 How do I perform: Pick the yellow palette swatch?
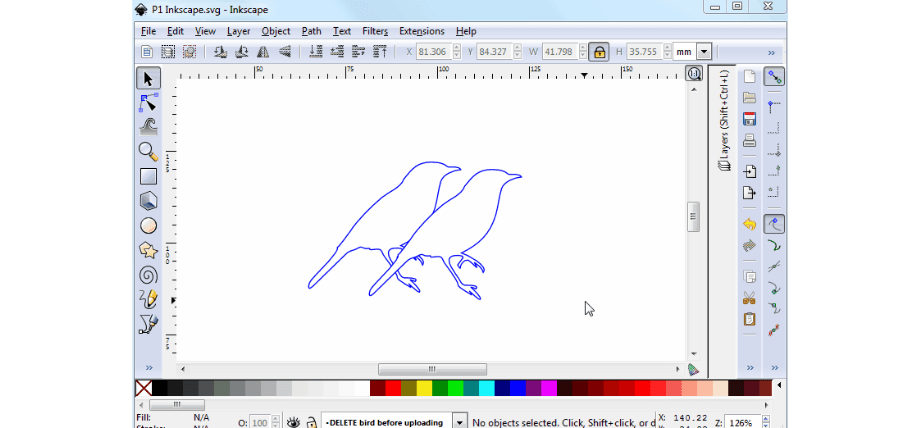(424, 387)
